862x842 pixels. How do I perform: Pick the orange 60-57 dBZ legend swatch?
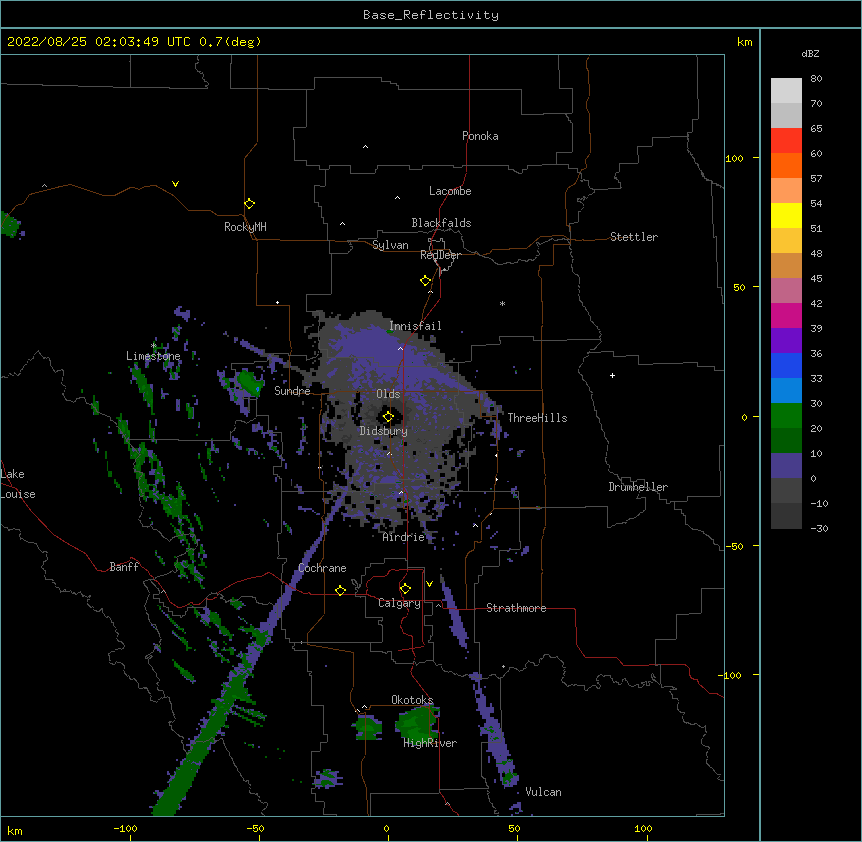click(x=786, y=165)
